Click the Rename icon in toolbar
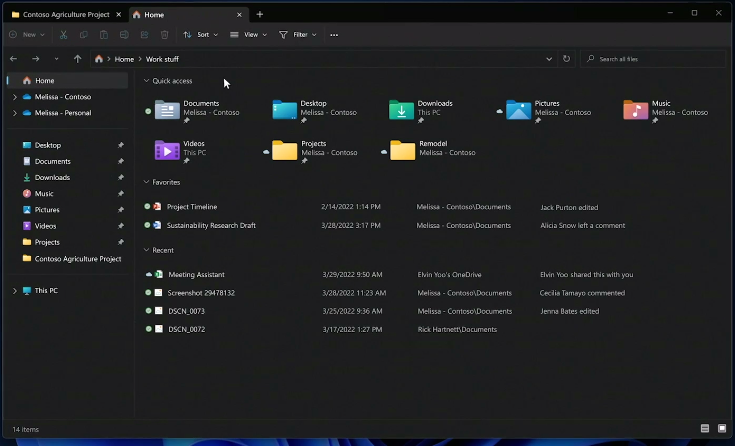This screenshot has width=735, height=446. click(124, 35)
